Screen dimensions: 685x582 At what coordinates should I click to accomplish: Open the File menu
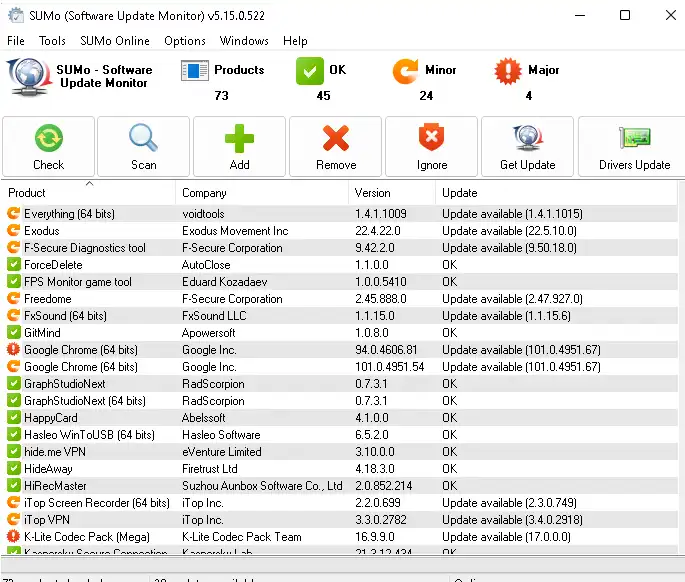point(16,41)
